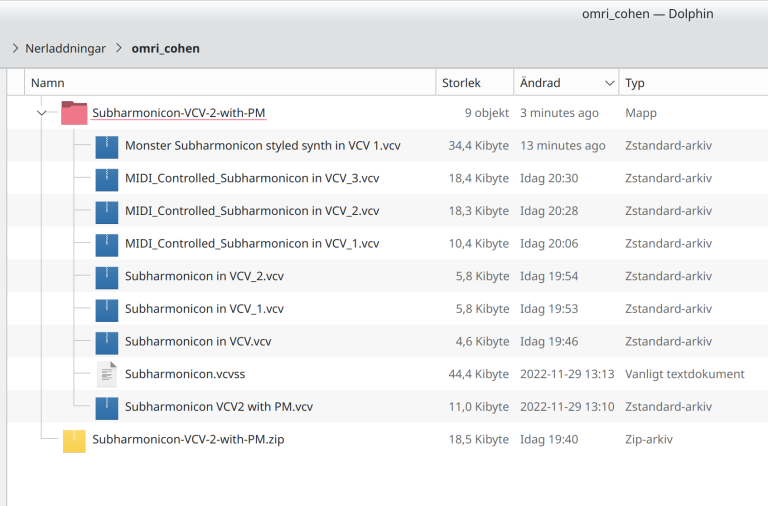Go to Nerladdningar in the breadcrumb
Image resolution: width=768 pixels, height=506 pixels.
pos(66,48)
